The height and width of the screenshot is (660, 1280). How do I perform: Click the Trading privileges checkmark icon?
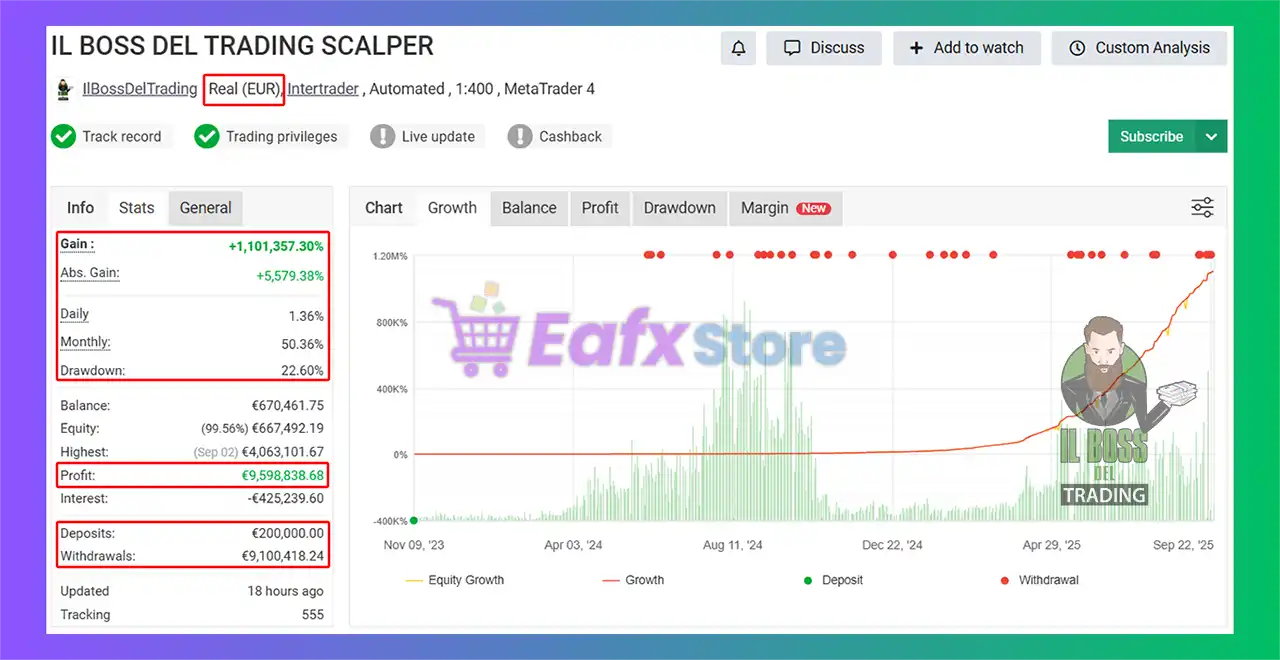[x=207, y=137]
